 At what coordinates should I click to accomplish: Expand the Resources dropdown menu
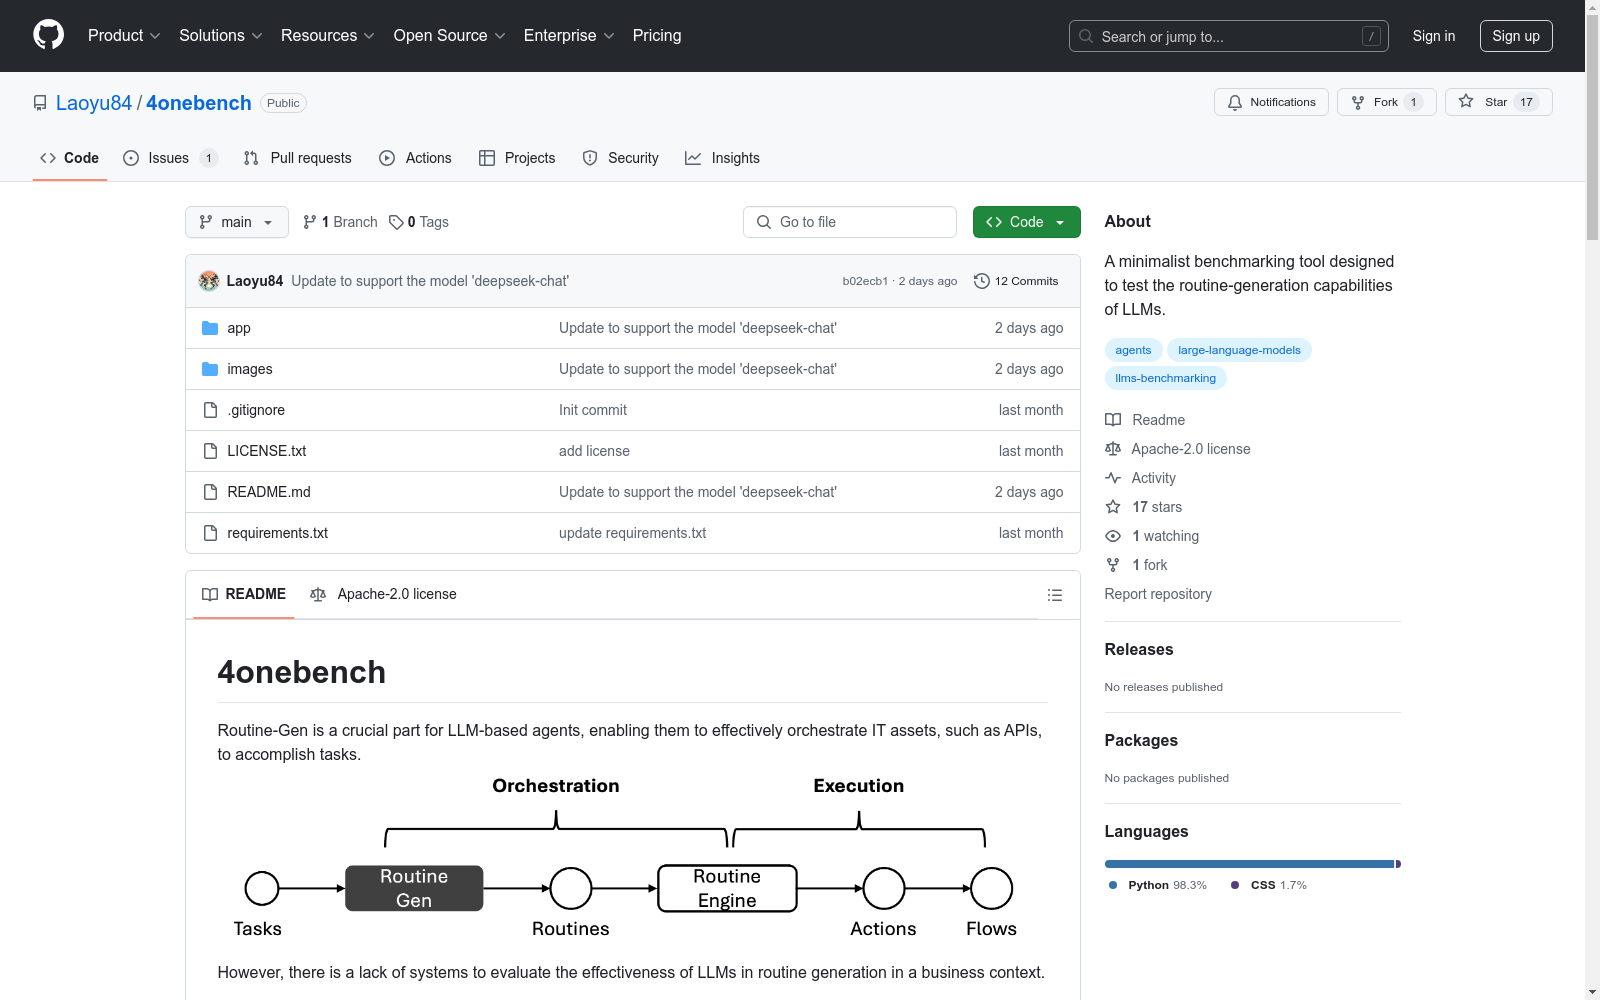328,35
